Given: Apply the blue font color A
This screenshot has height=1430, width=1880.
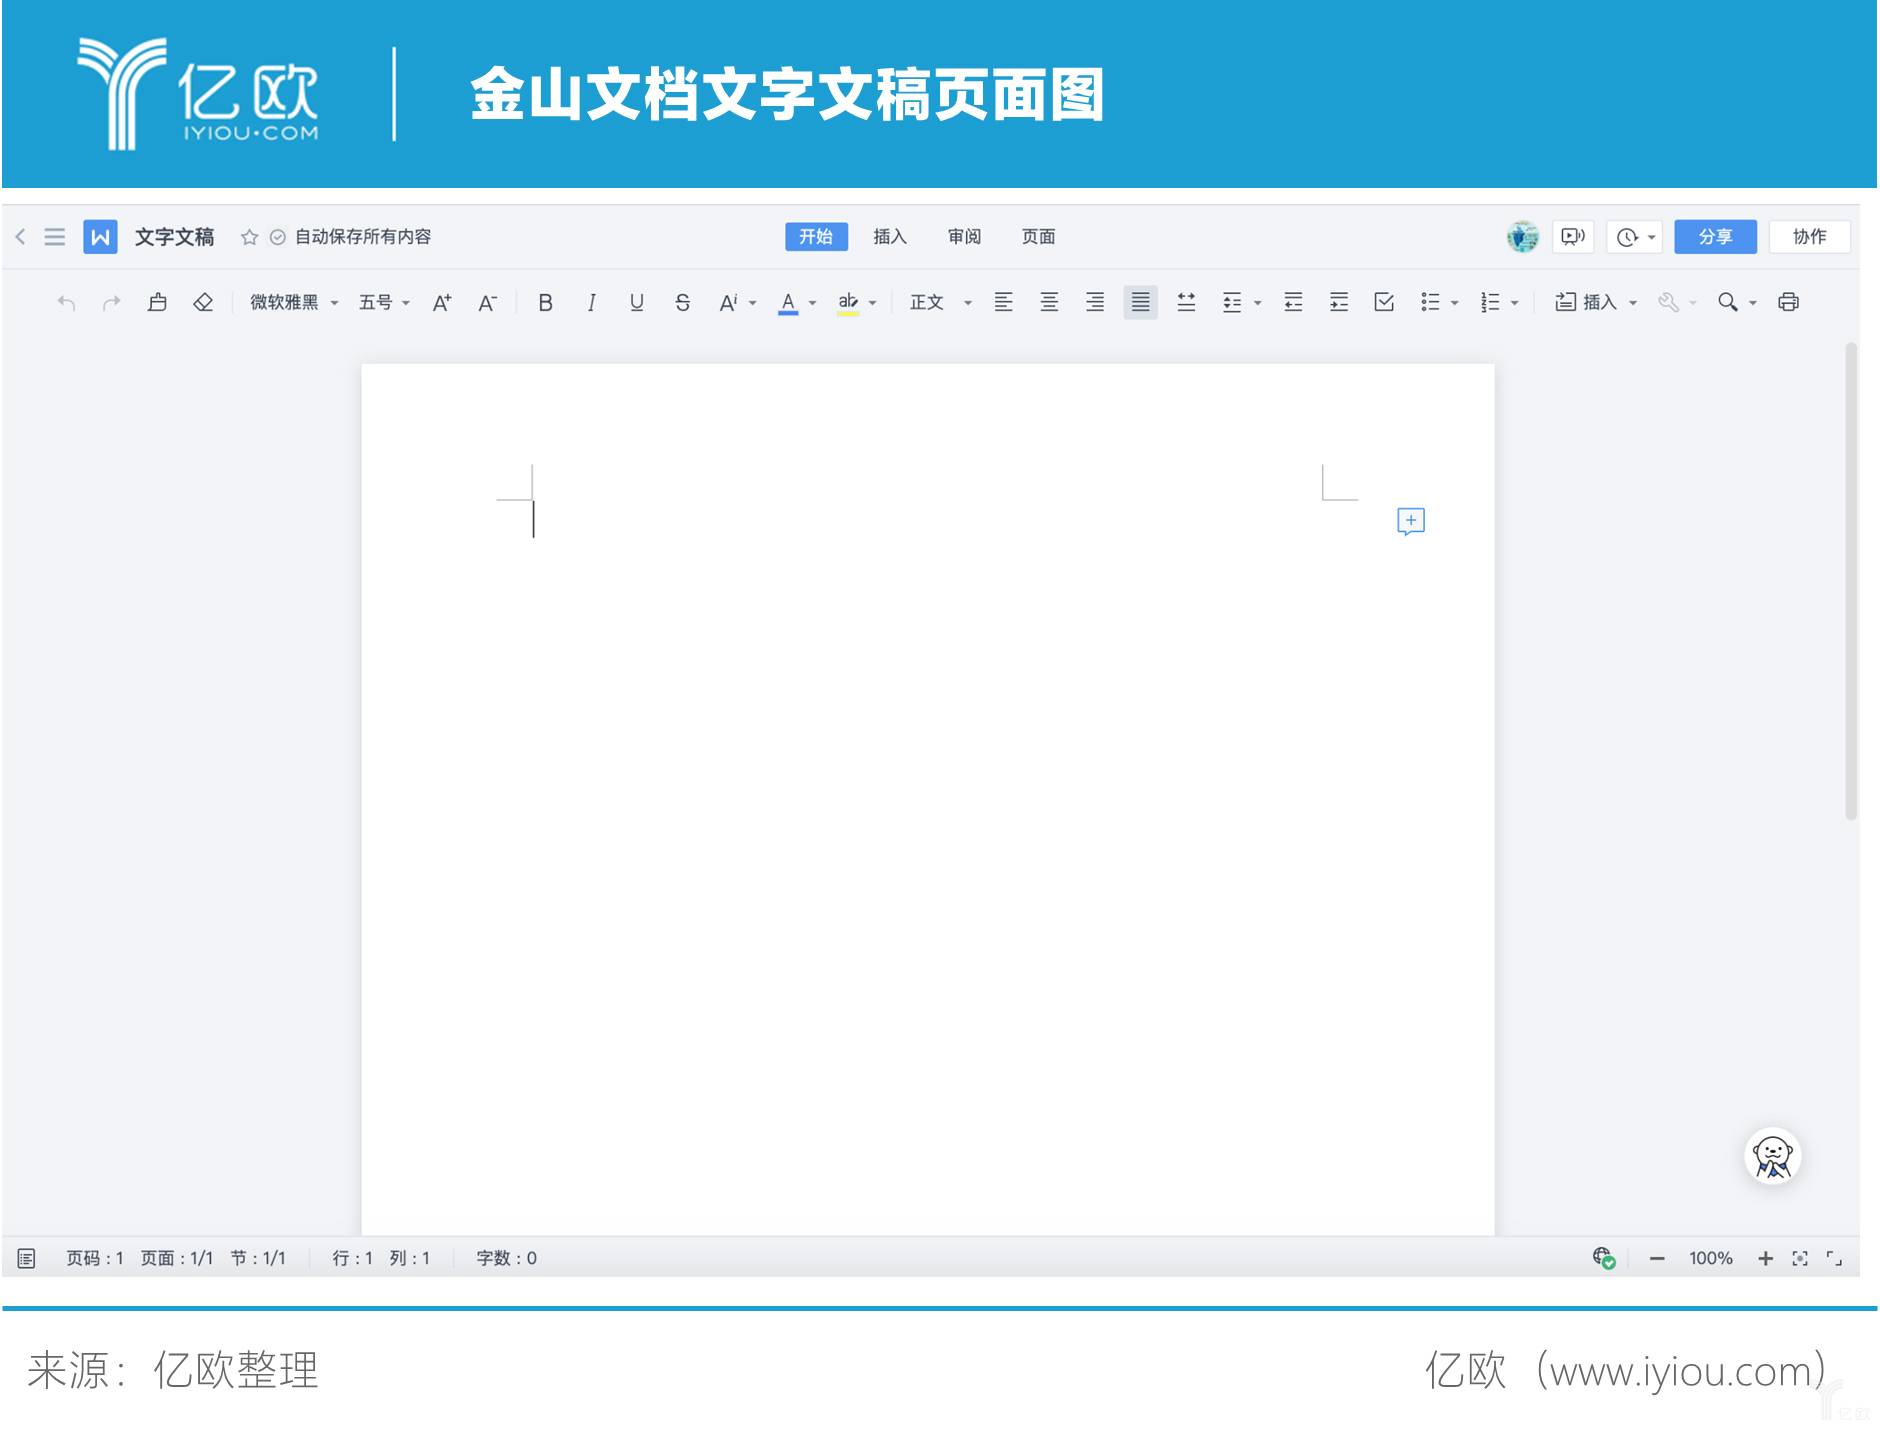Looking at the screenshot, I should (788, 303).
